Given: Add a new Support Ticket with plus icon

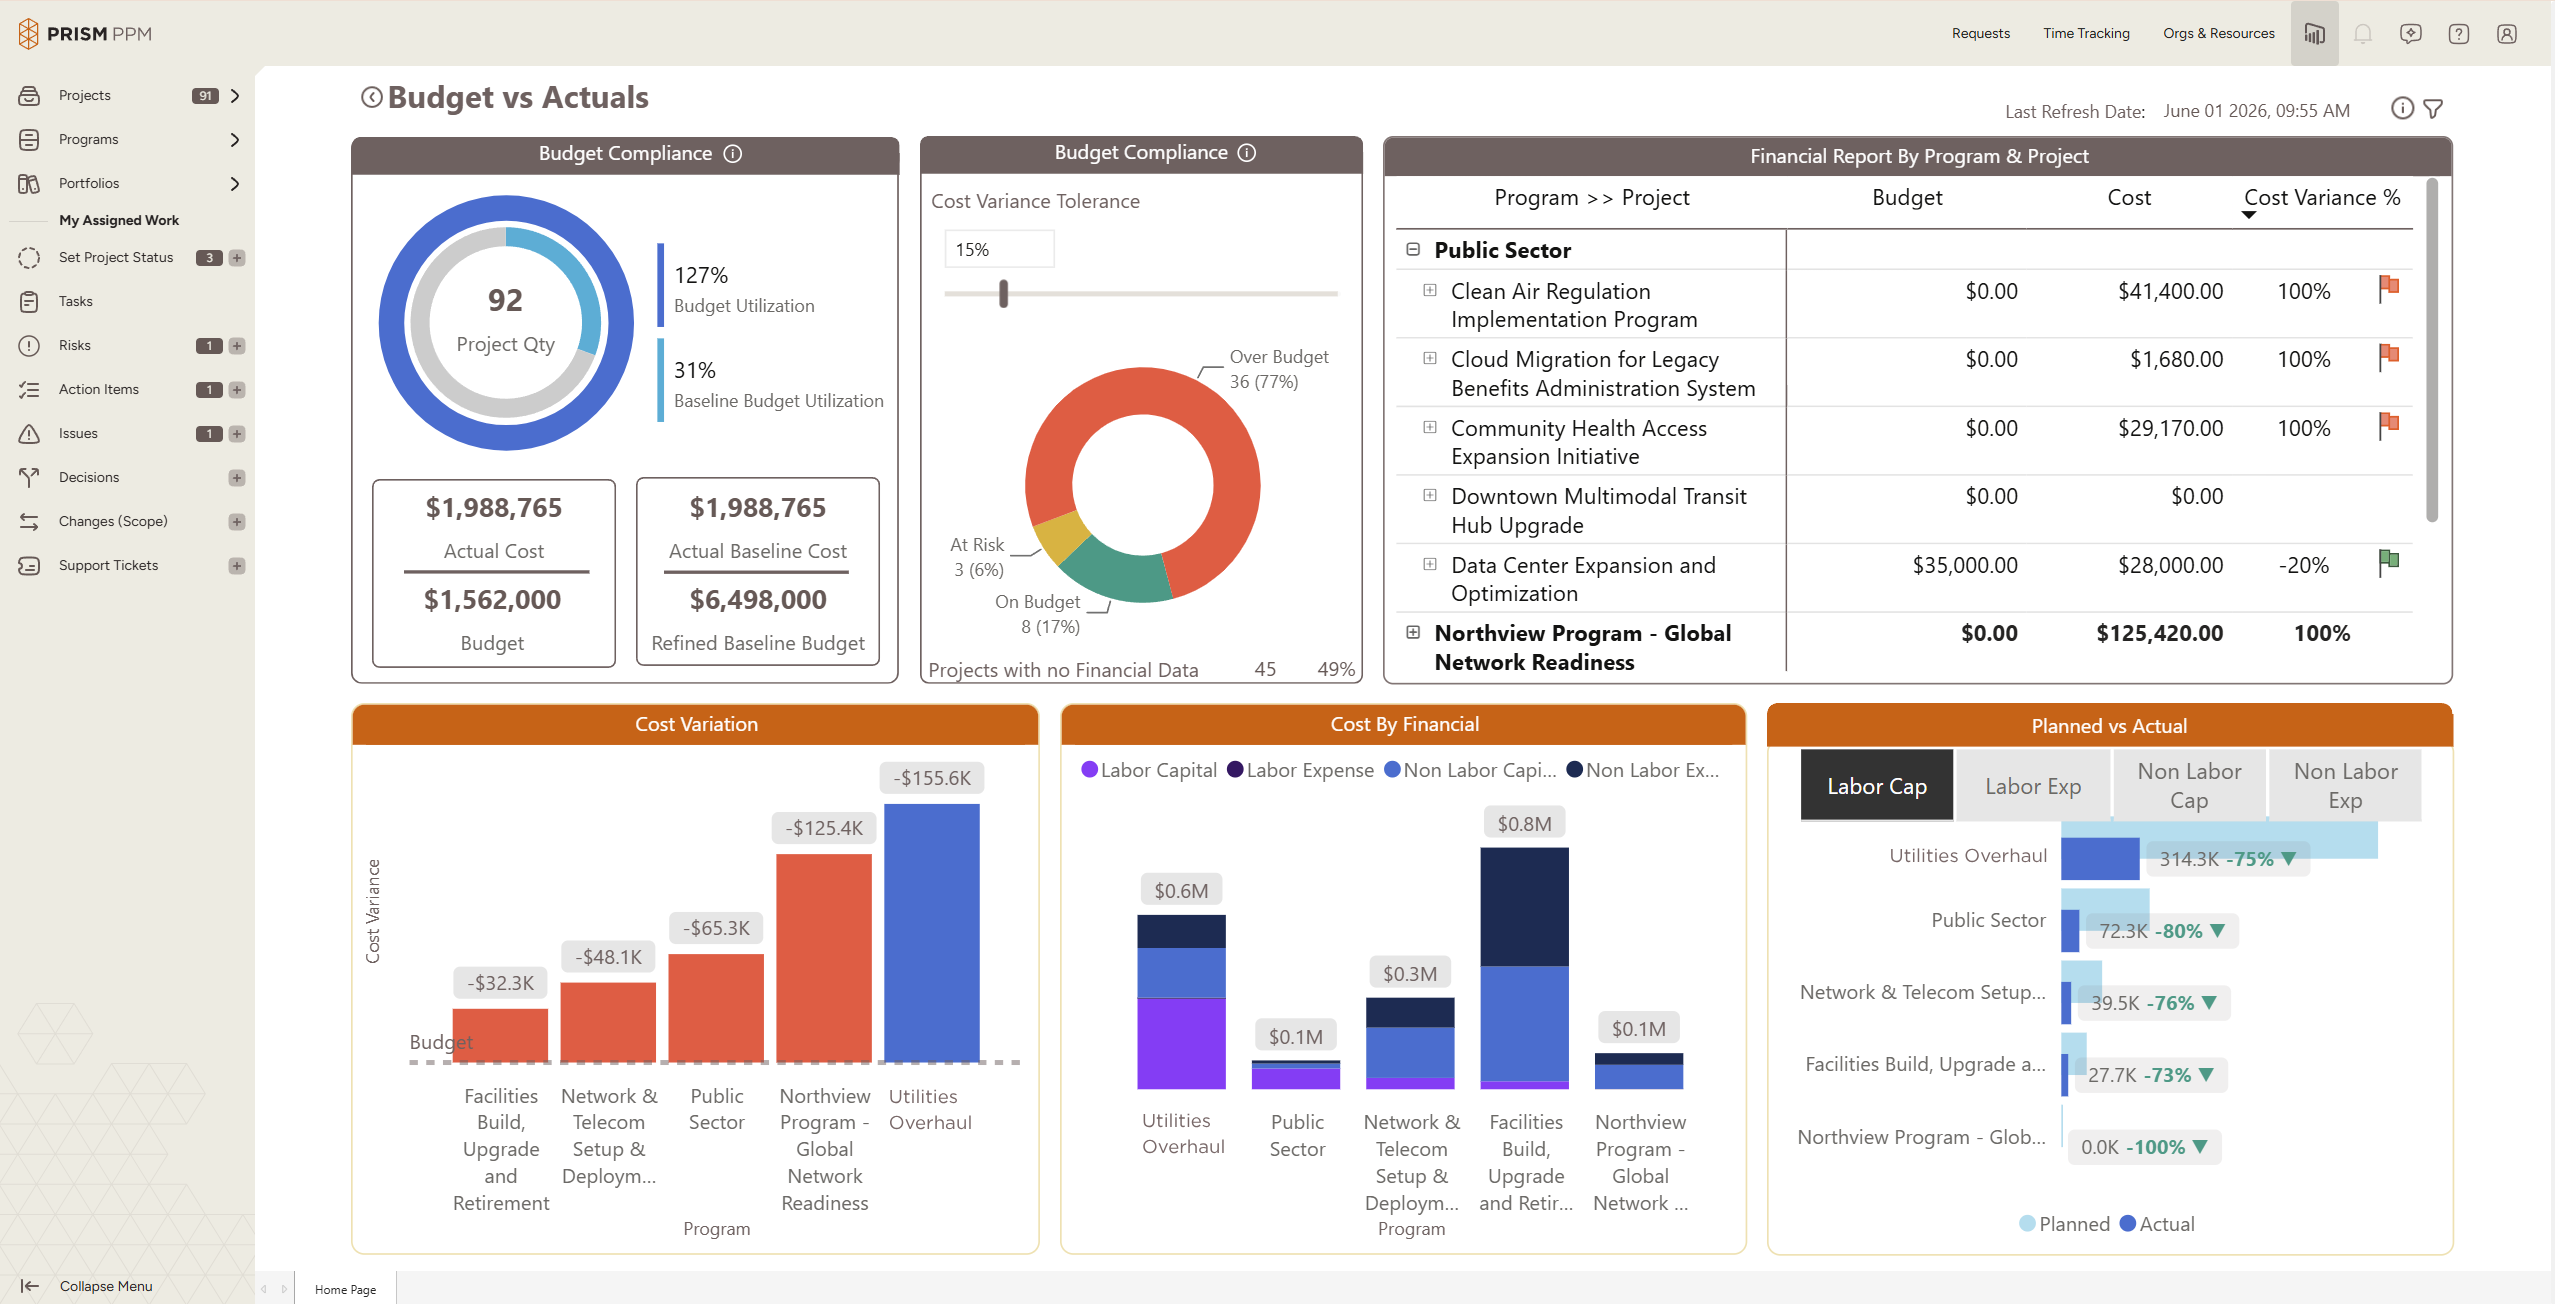Looking at the screenshot, I should tap(237, 565).
